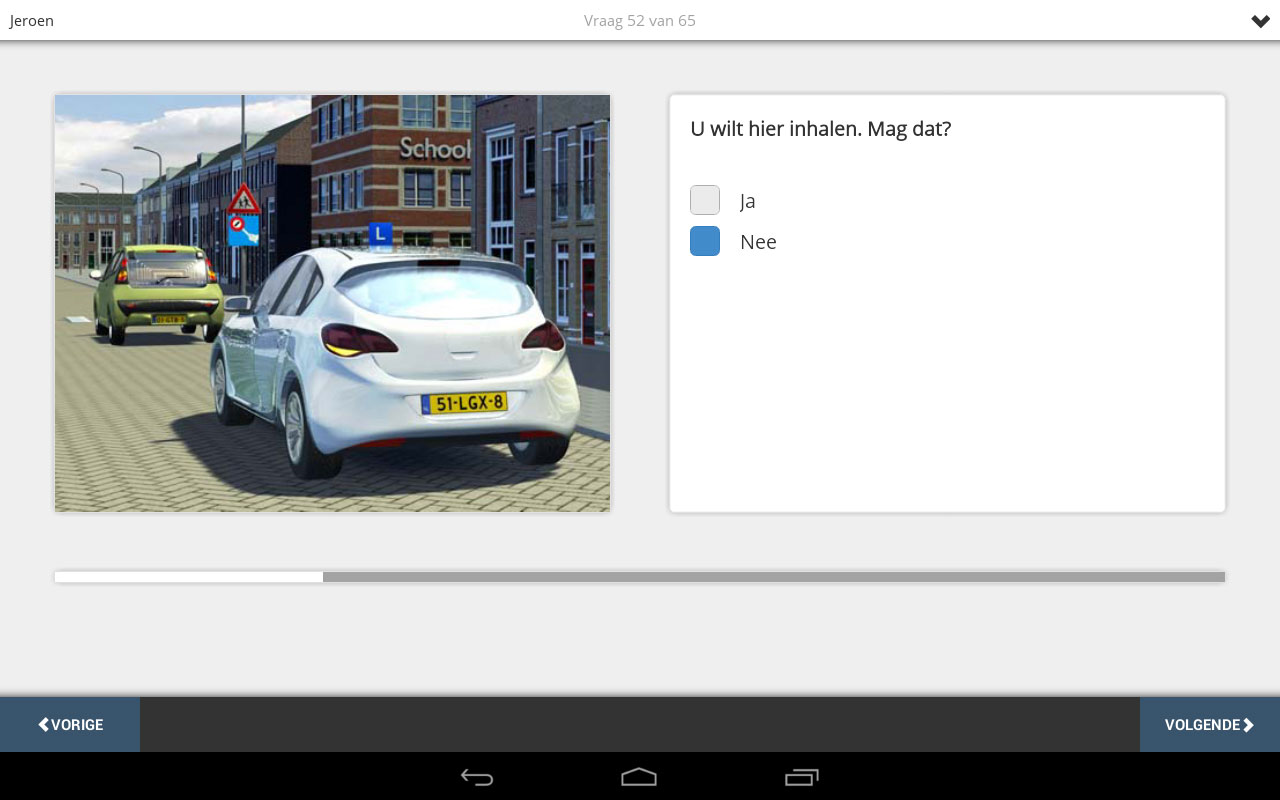Click the 'Nee' answer label text
Screen dimensions: 1280x800
point(758,242)
